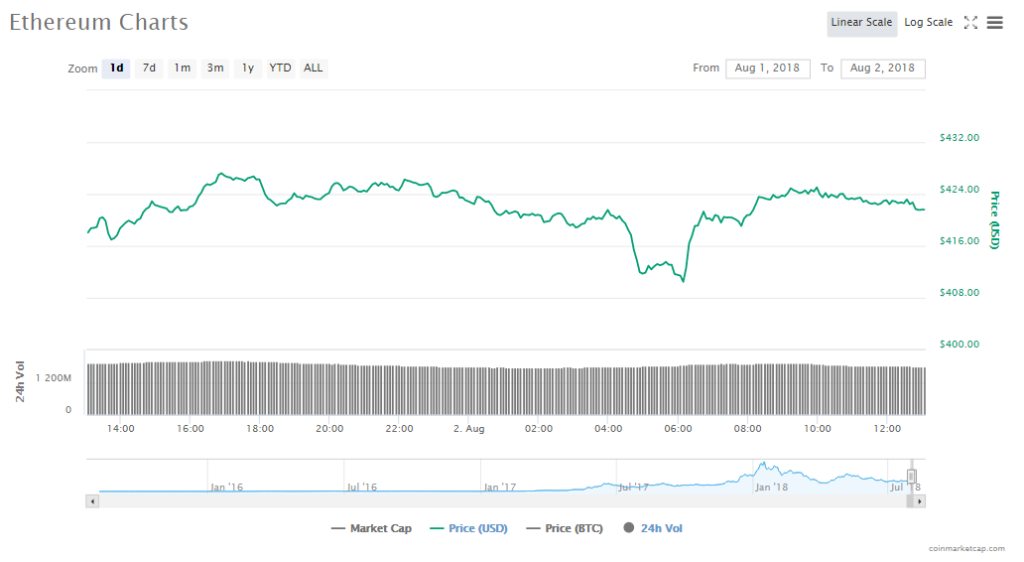Select the 7d zoom range
The image size is (1024, 562).
pos(149,68)
